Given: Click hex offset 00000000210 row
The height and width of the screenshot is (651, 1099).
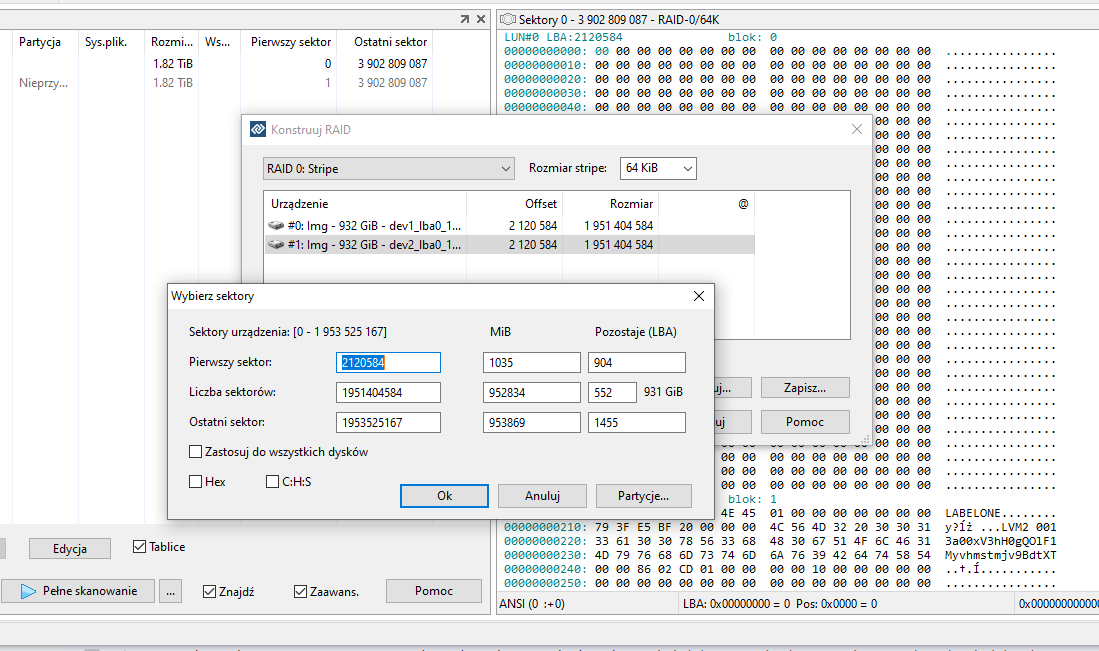Looking at the screenshot, I should click(x=780, y=528).
